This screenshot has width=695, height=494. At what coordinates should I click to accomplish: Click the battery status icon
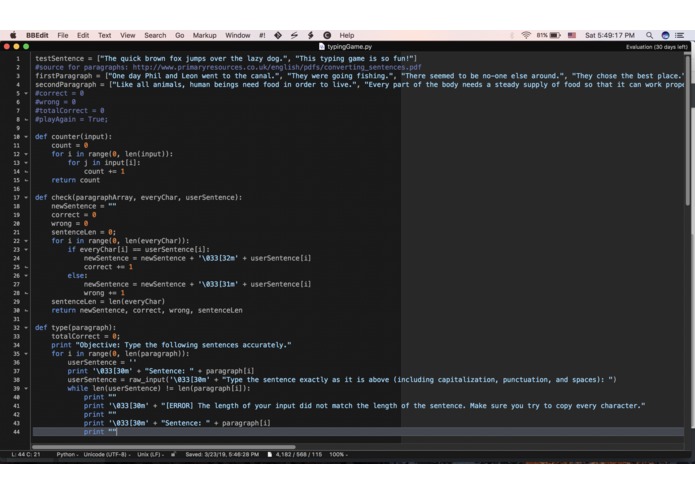(x=555, y=35)
